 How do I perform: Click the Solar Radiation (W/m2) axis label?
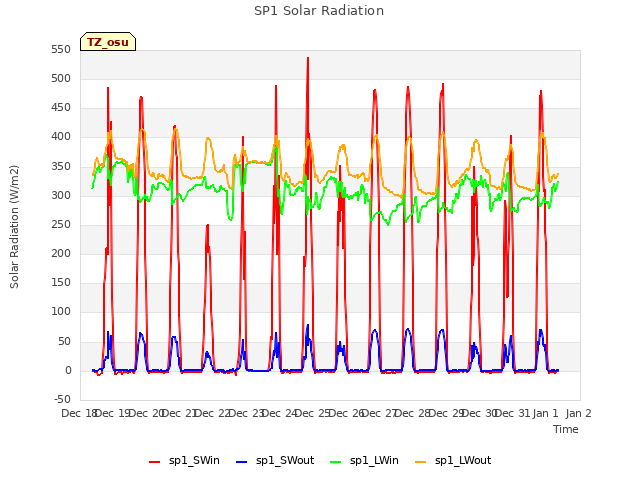(x=14, y=227)
